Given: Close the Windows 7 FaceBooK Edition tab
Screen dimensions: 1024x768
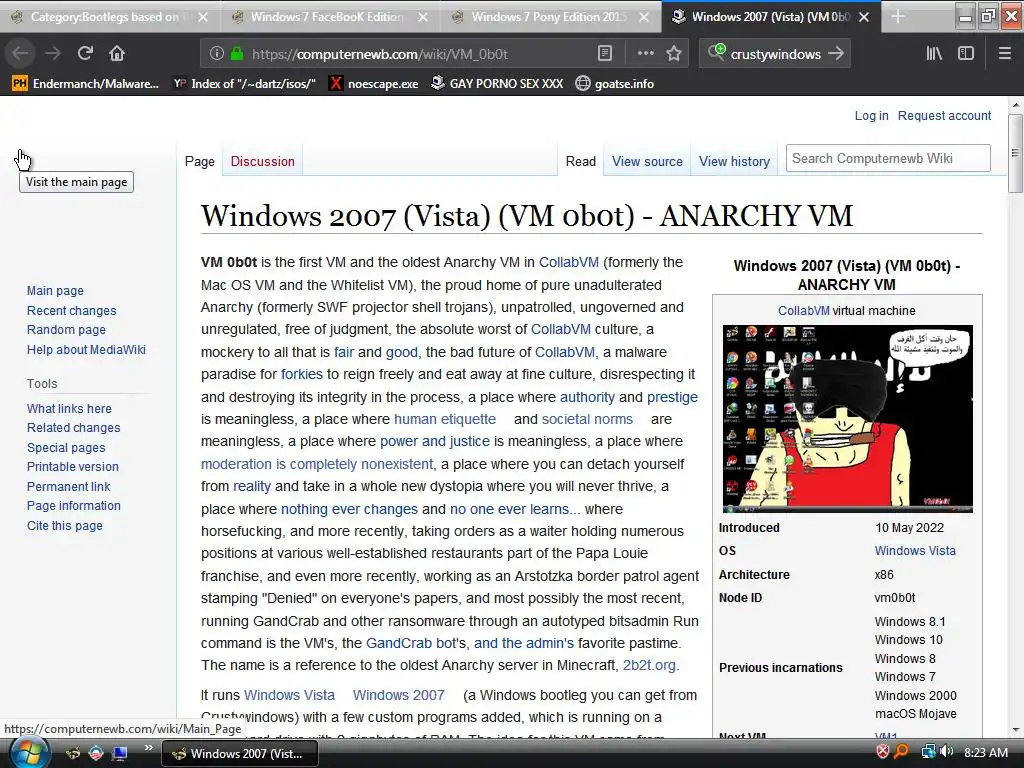Looking at the screenshot, I should (423, 17).
